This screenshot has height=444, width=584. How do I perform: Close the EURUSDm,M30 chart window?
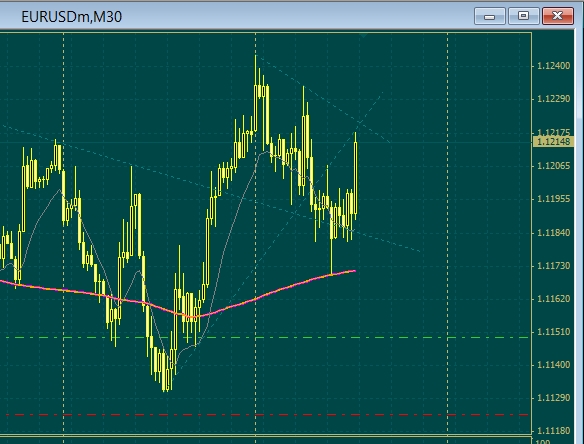(558, 16)
